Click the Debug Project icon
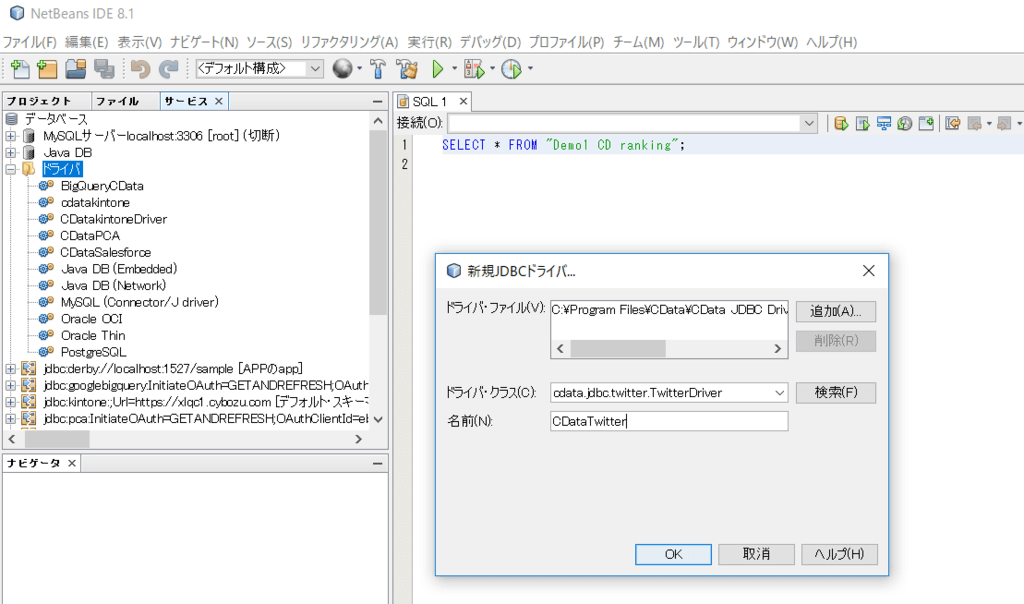 [x=474, y=69]
